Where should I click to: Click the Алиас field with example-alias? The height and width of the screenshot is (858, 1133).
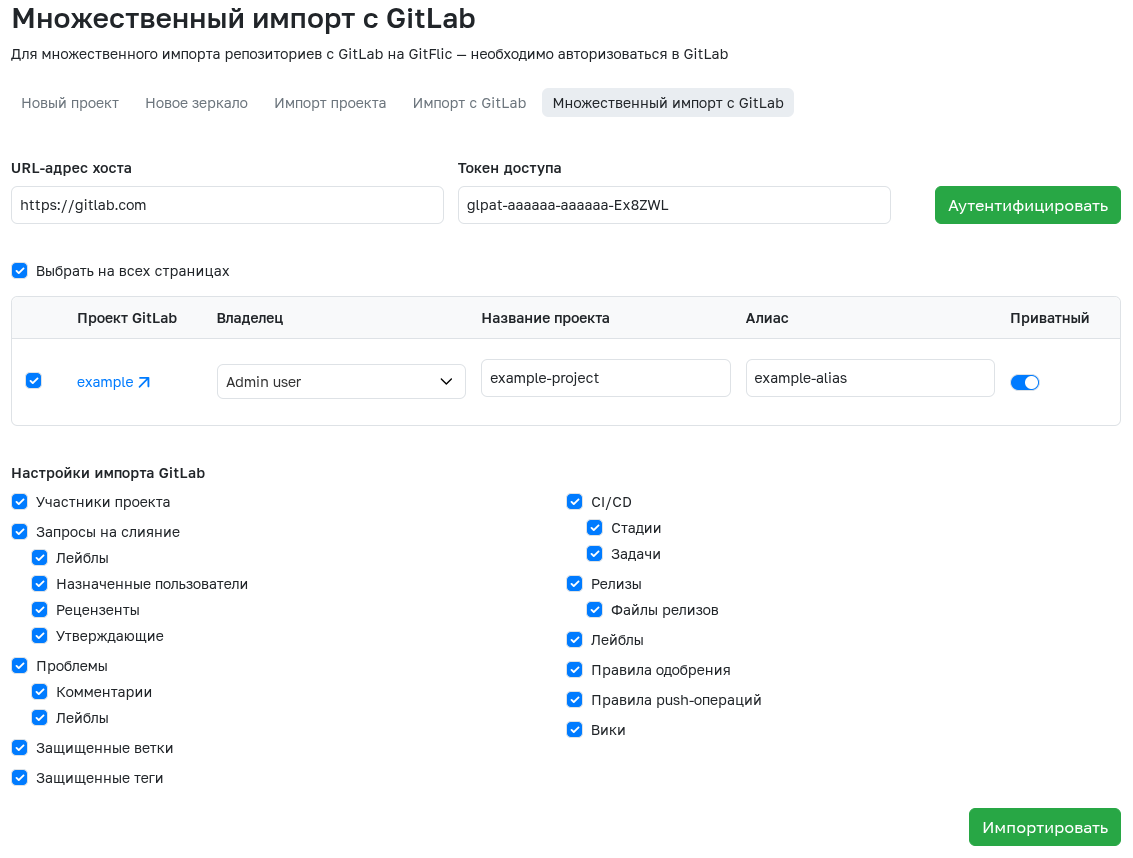[870, 378]
